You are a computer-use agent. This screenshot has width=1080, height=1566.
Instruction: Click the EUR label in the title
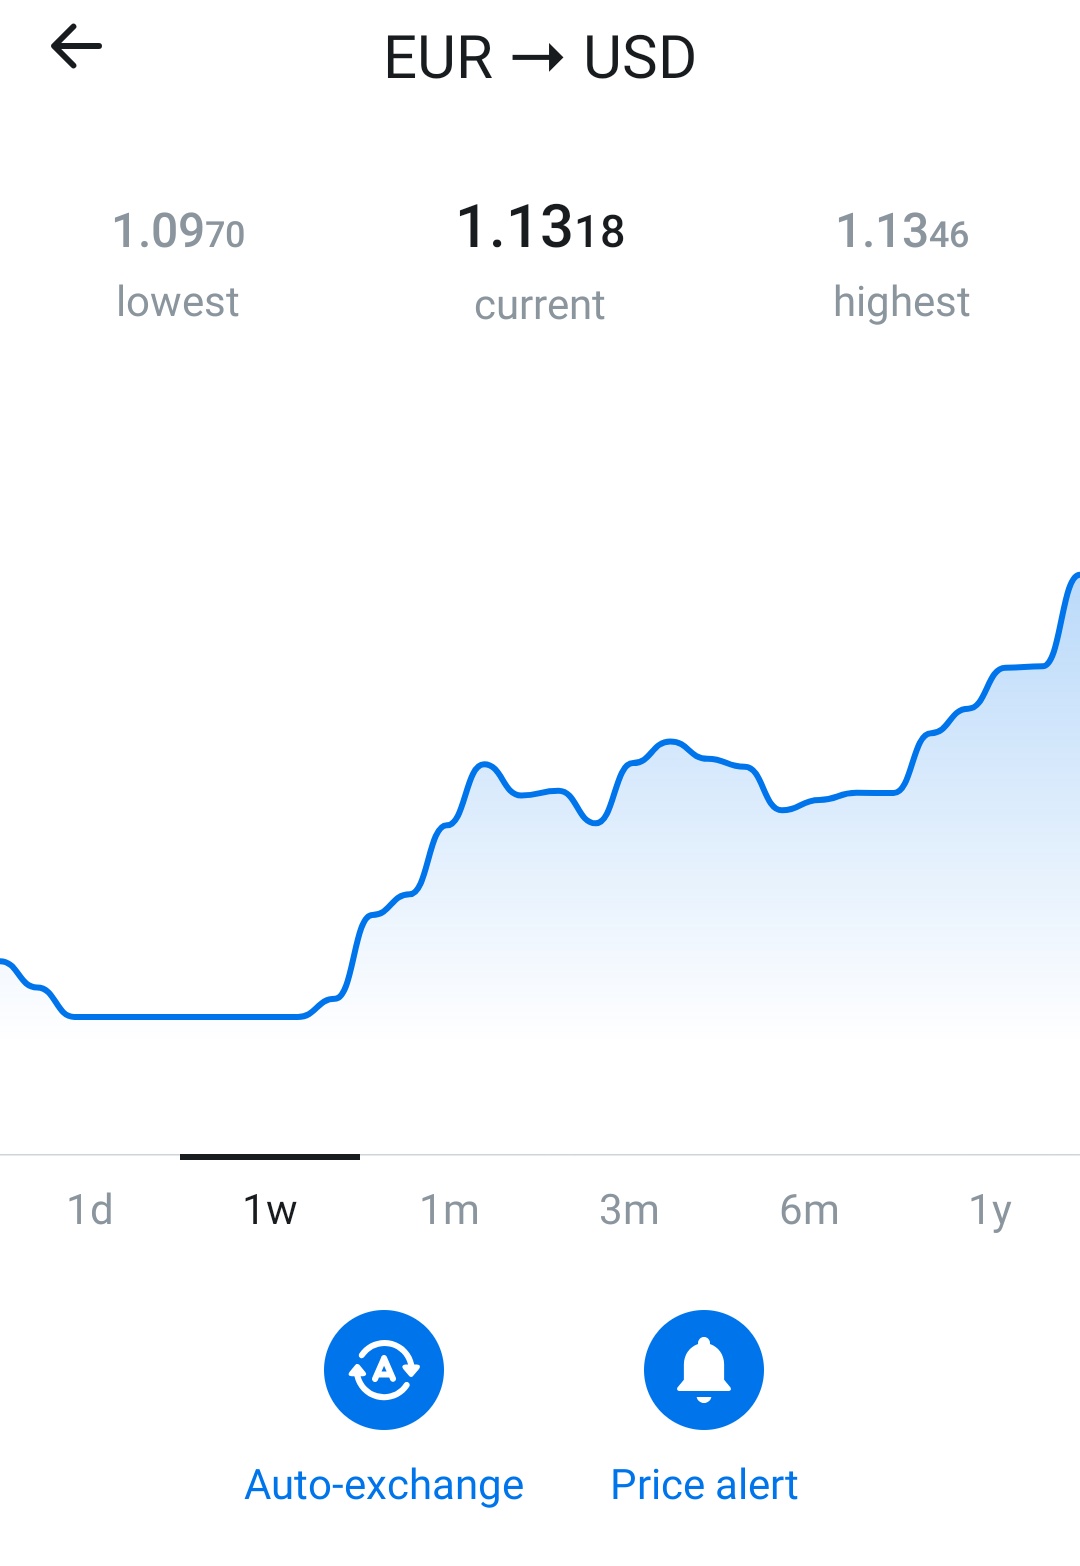coord(439,58)
